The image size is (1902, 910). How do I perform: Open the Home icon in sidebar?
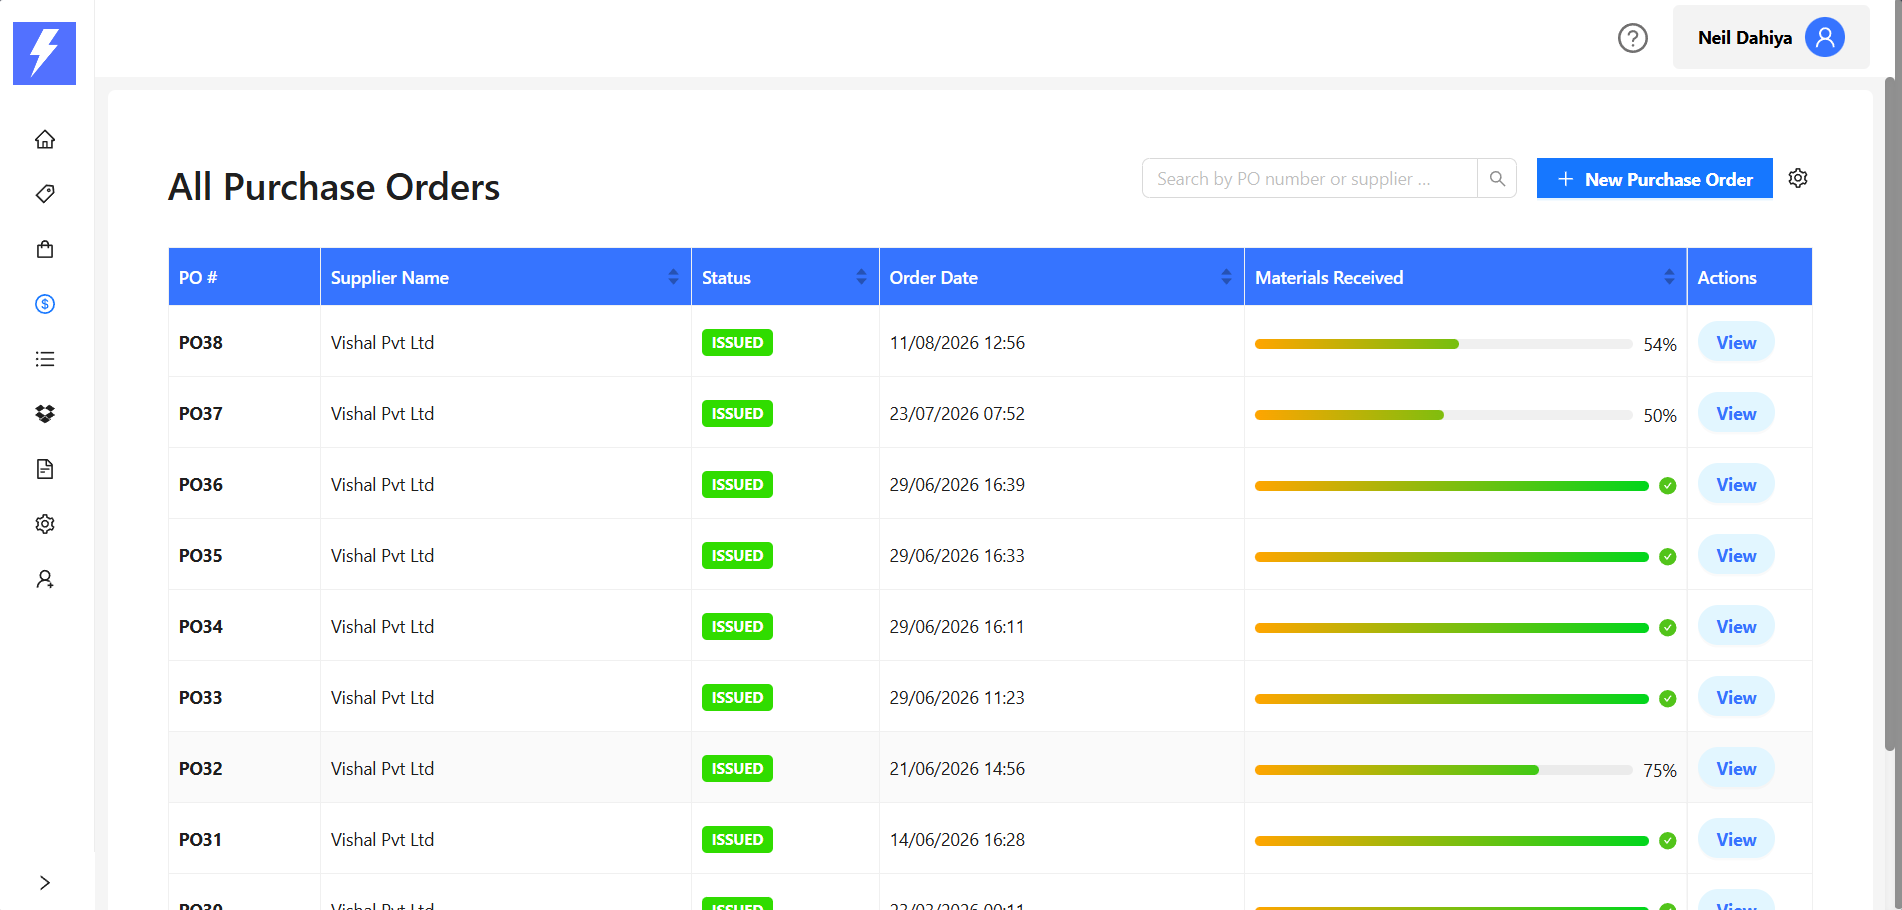[x=45, y=139]
